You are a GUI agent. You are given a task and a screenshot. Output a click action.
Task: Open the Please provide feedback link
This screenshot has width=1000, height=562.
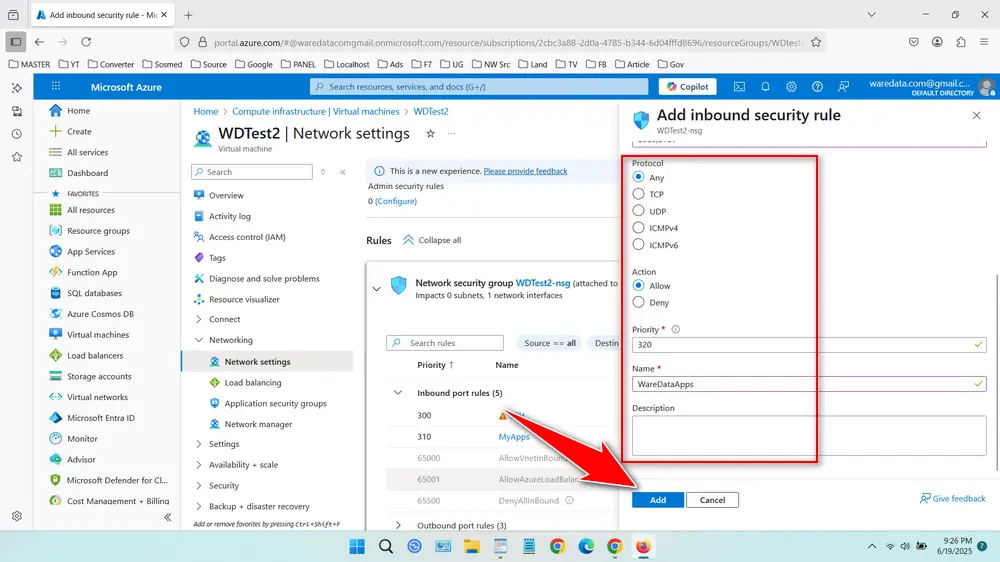526,171
